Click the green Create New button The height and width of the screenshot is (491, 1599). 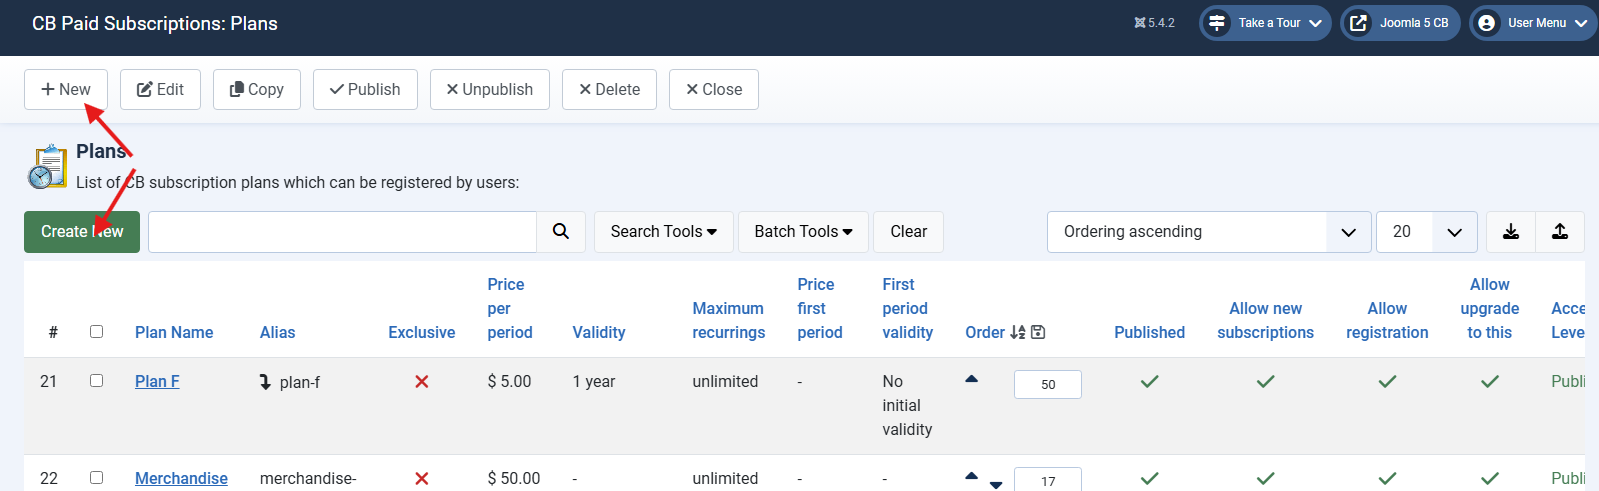(82, 232)
